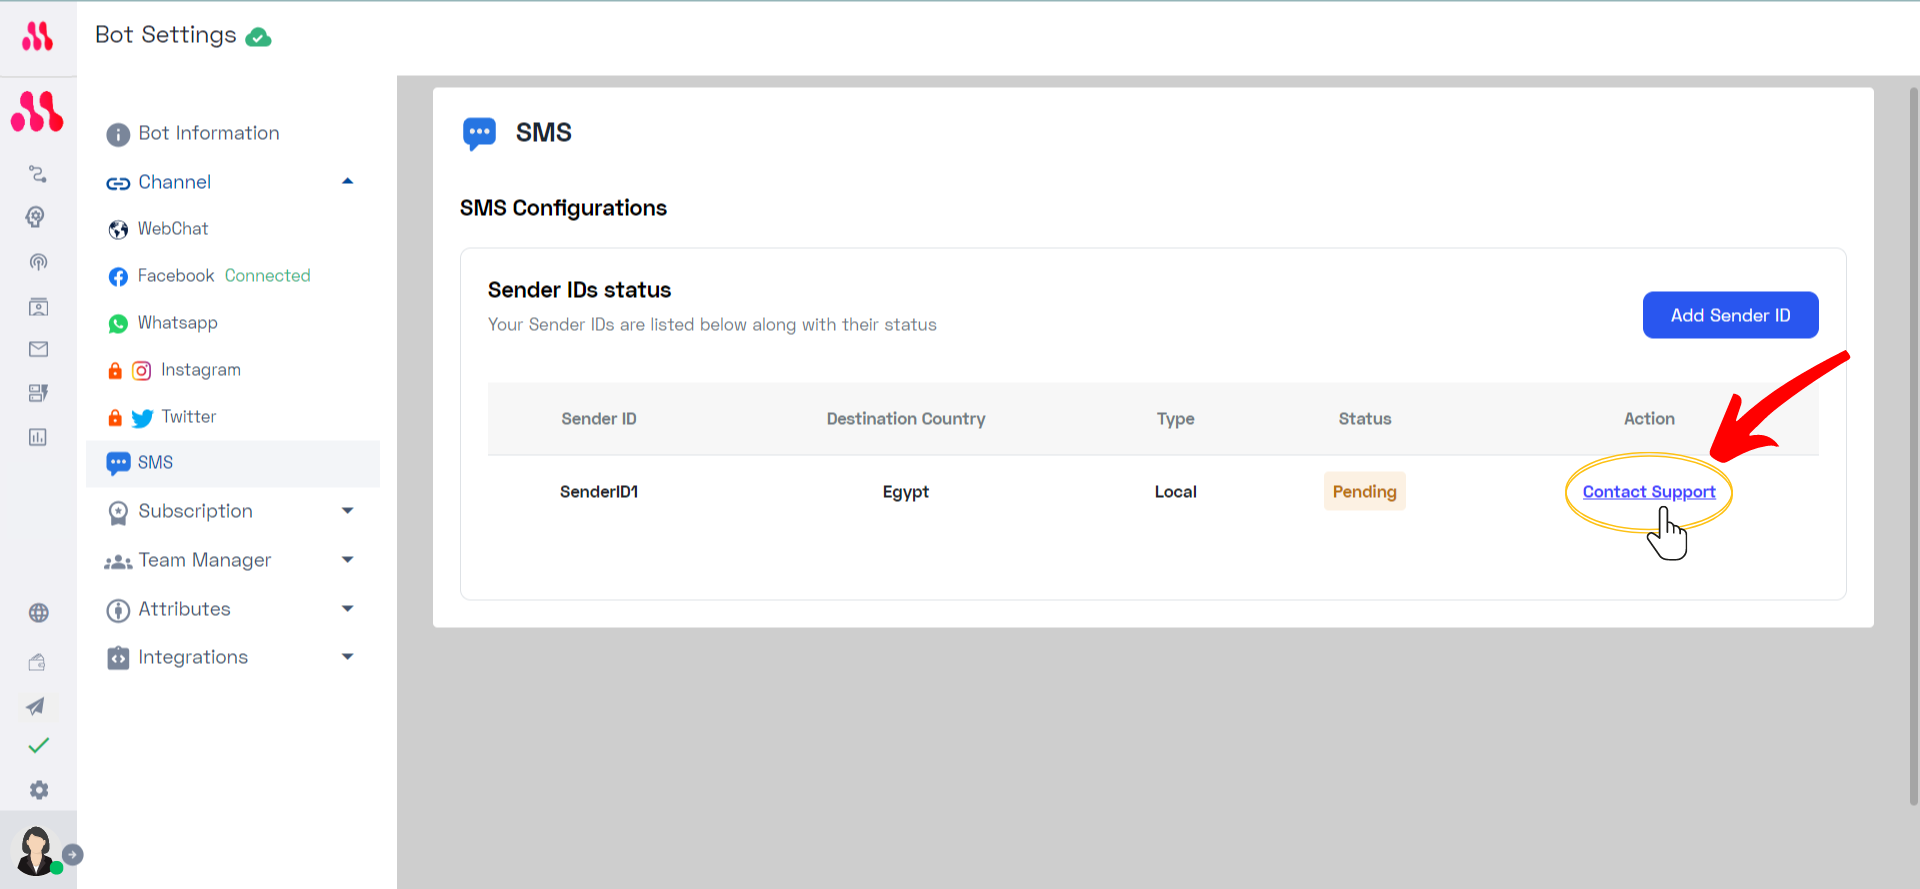Click the Action column header
The width and height of the screenshot is (1920, 889).
pos(1649,419)
